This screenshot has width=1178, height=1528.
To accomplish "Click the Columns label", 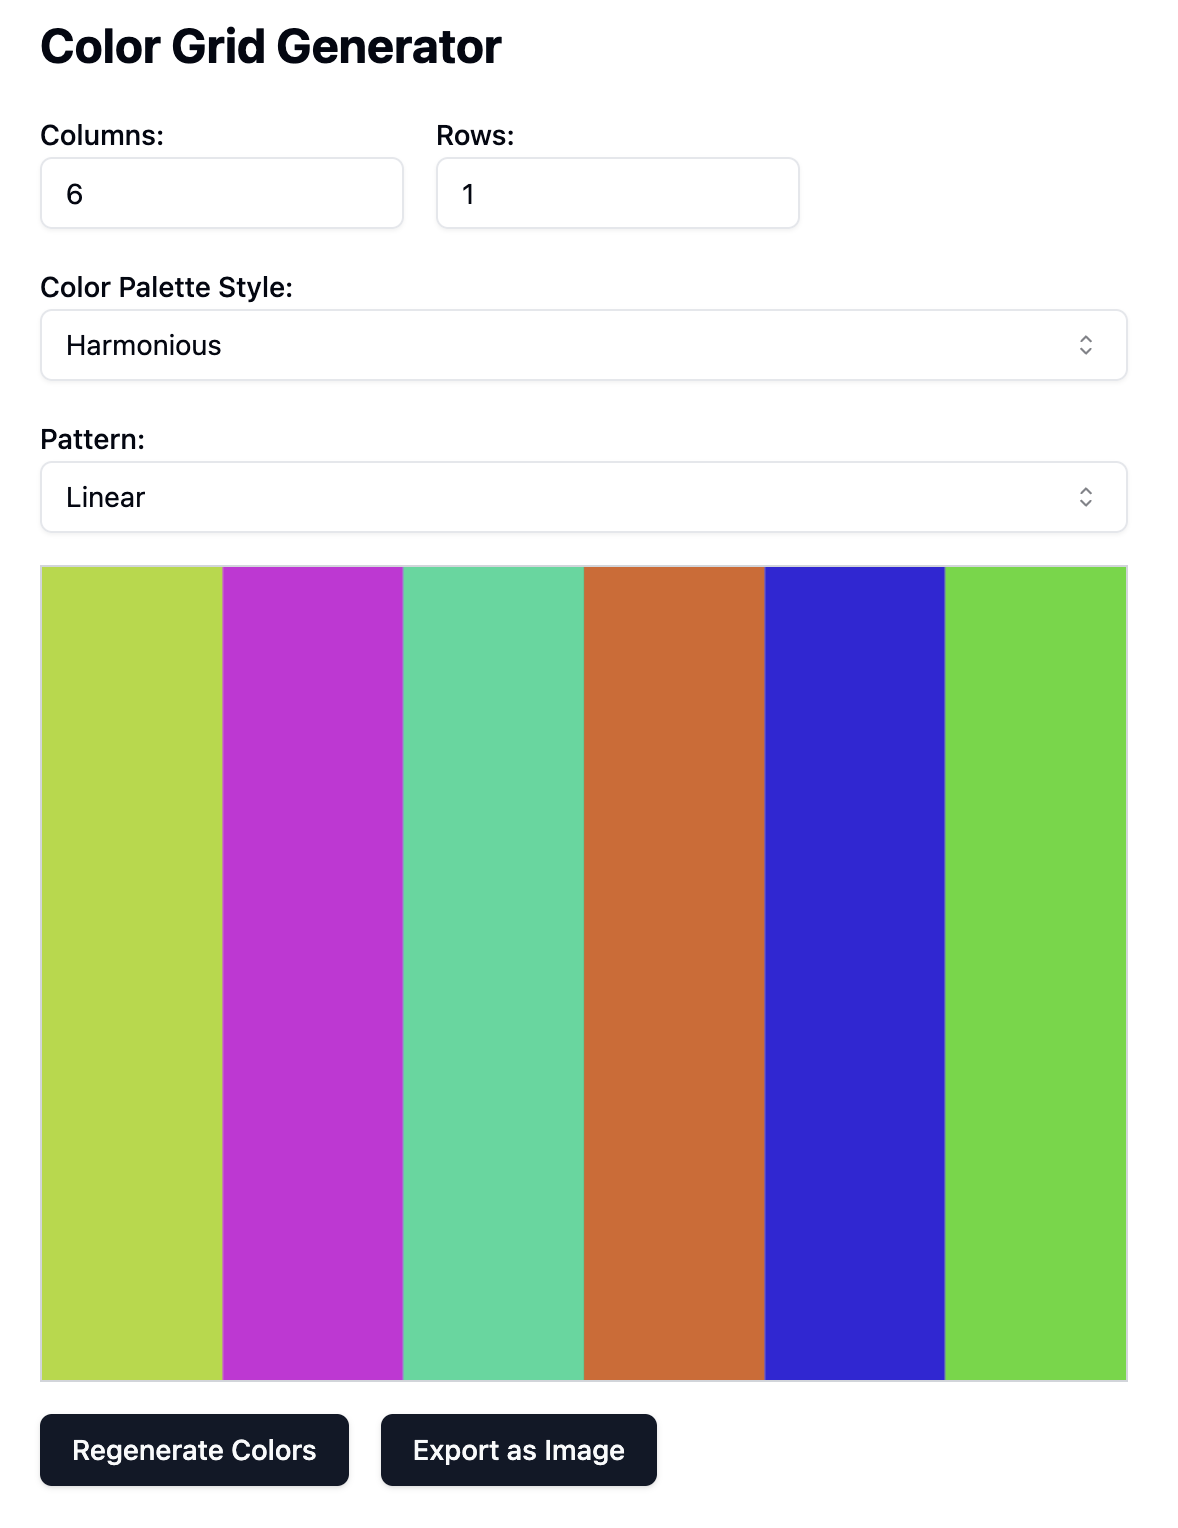I will tap(100, 136).
